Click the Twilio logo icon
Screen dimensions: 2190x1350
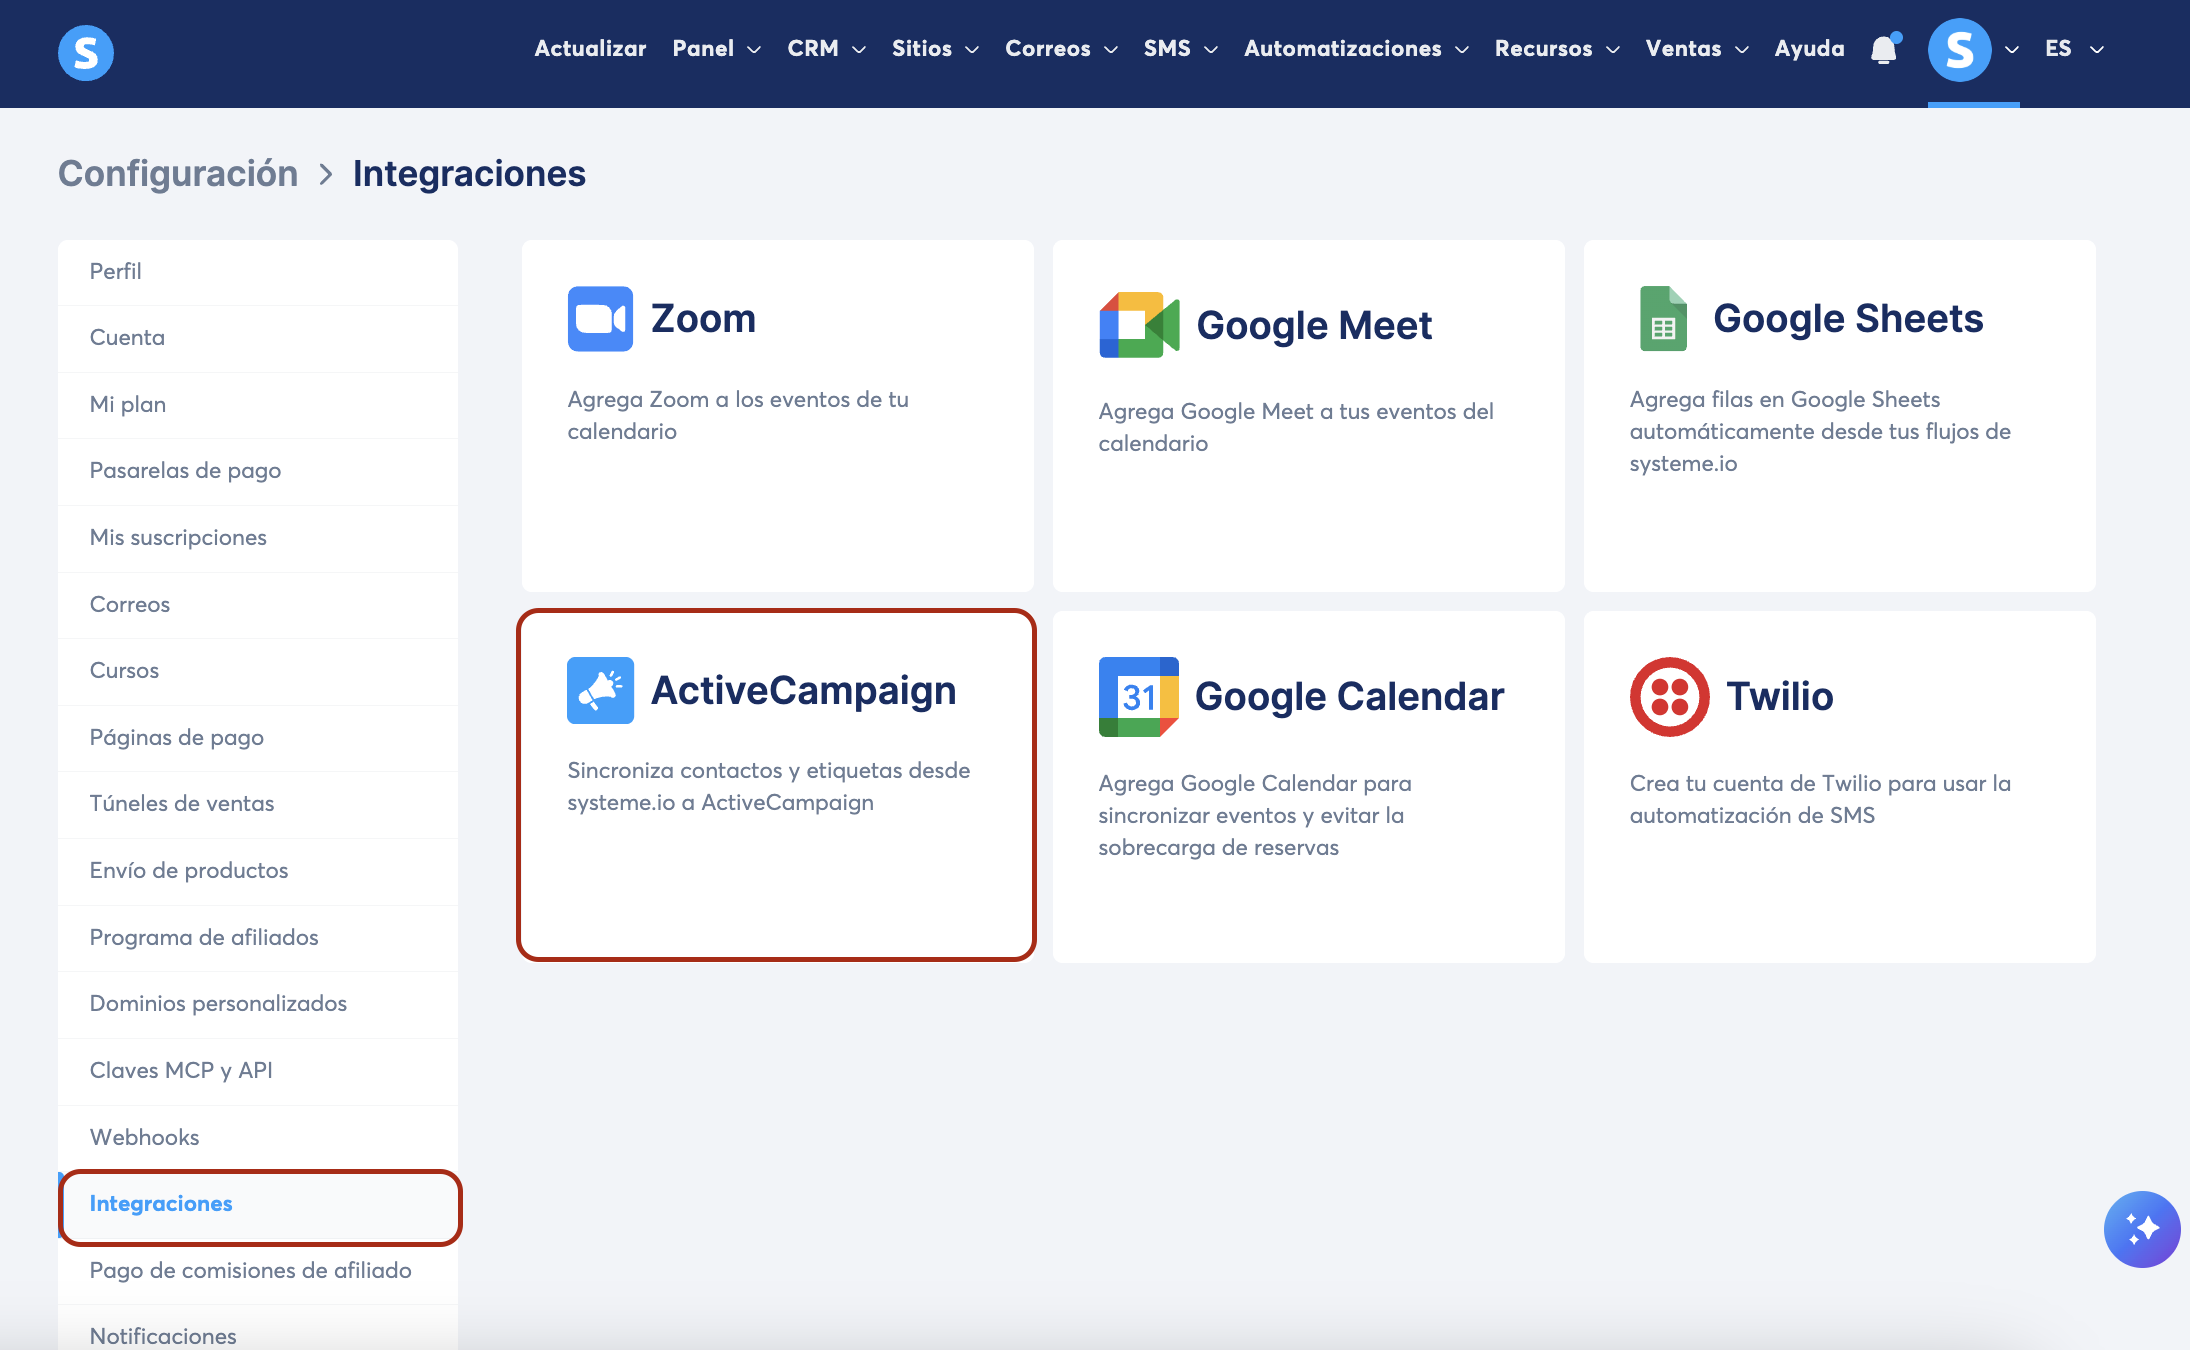[x=1669, y=697]
